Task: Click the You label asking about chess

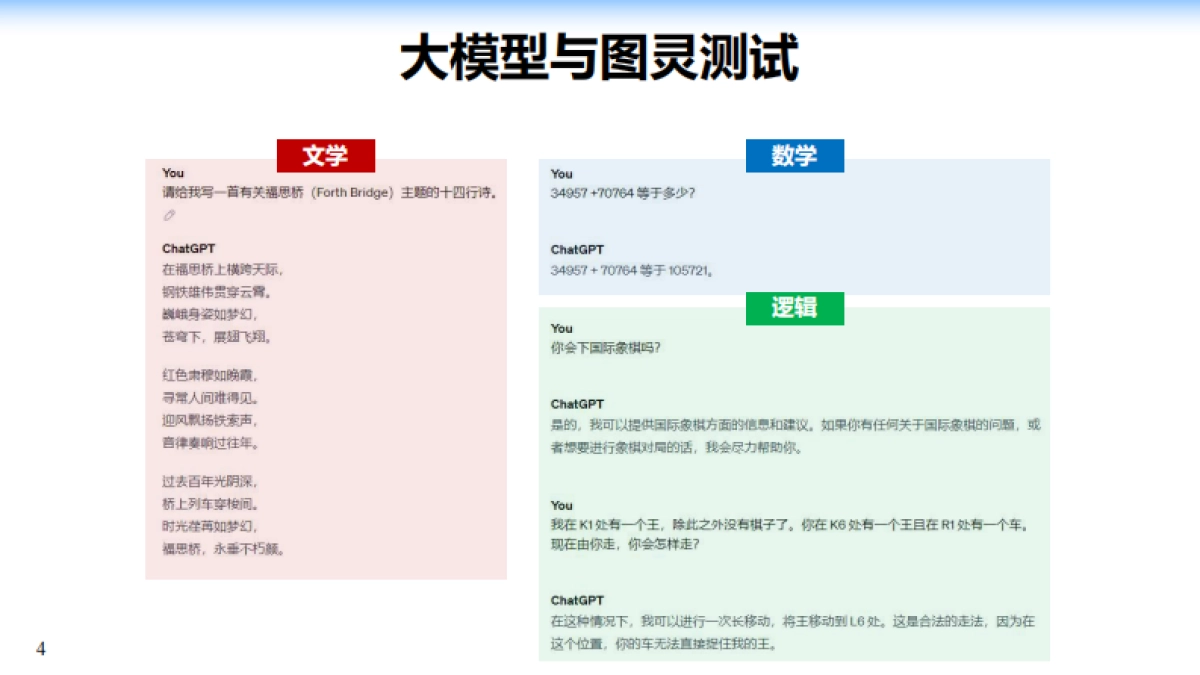Action: pyautogui.click(x=559, y=328)
